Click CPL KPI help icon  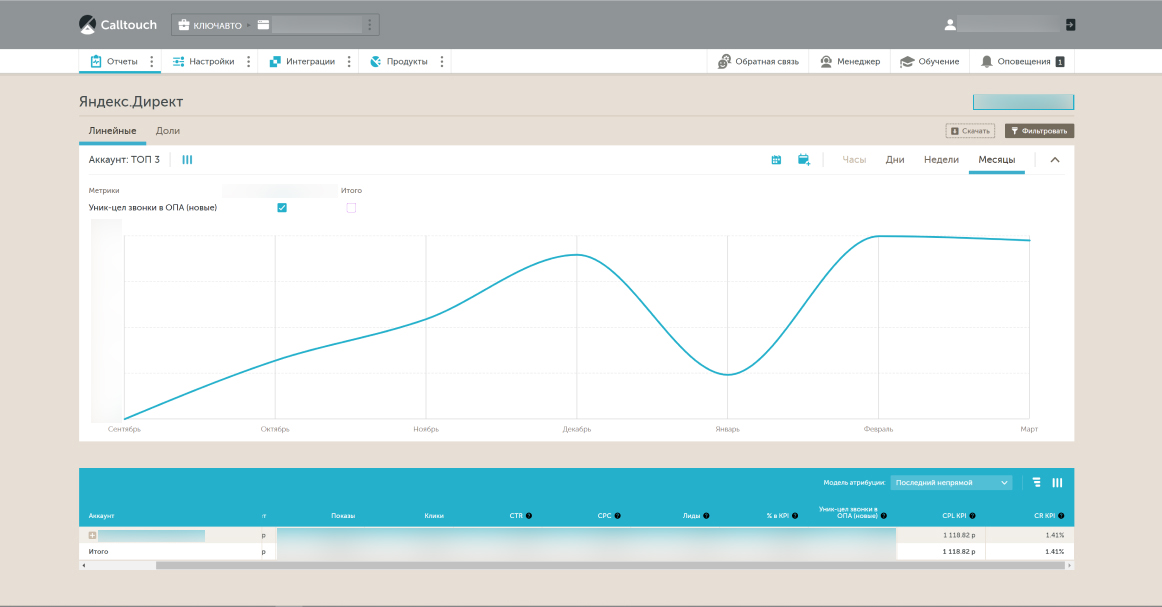[972, 516]
